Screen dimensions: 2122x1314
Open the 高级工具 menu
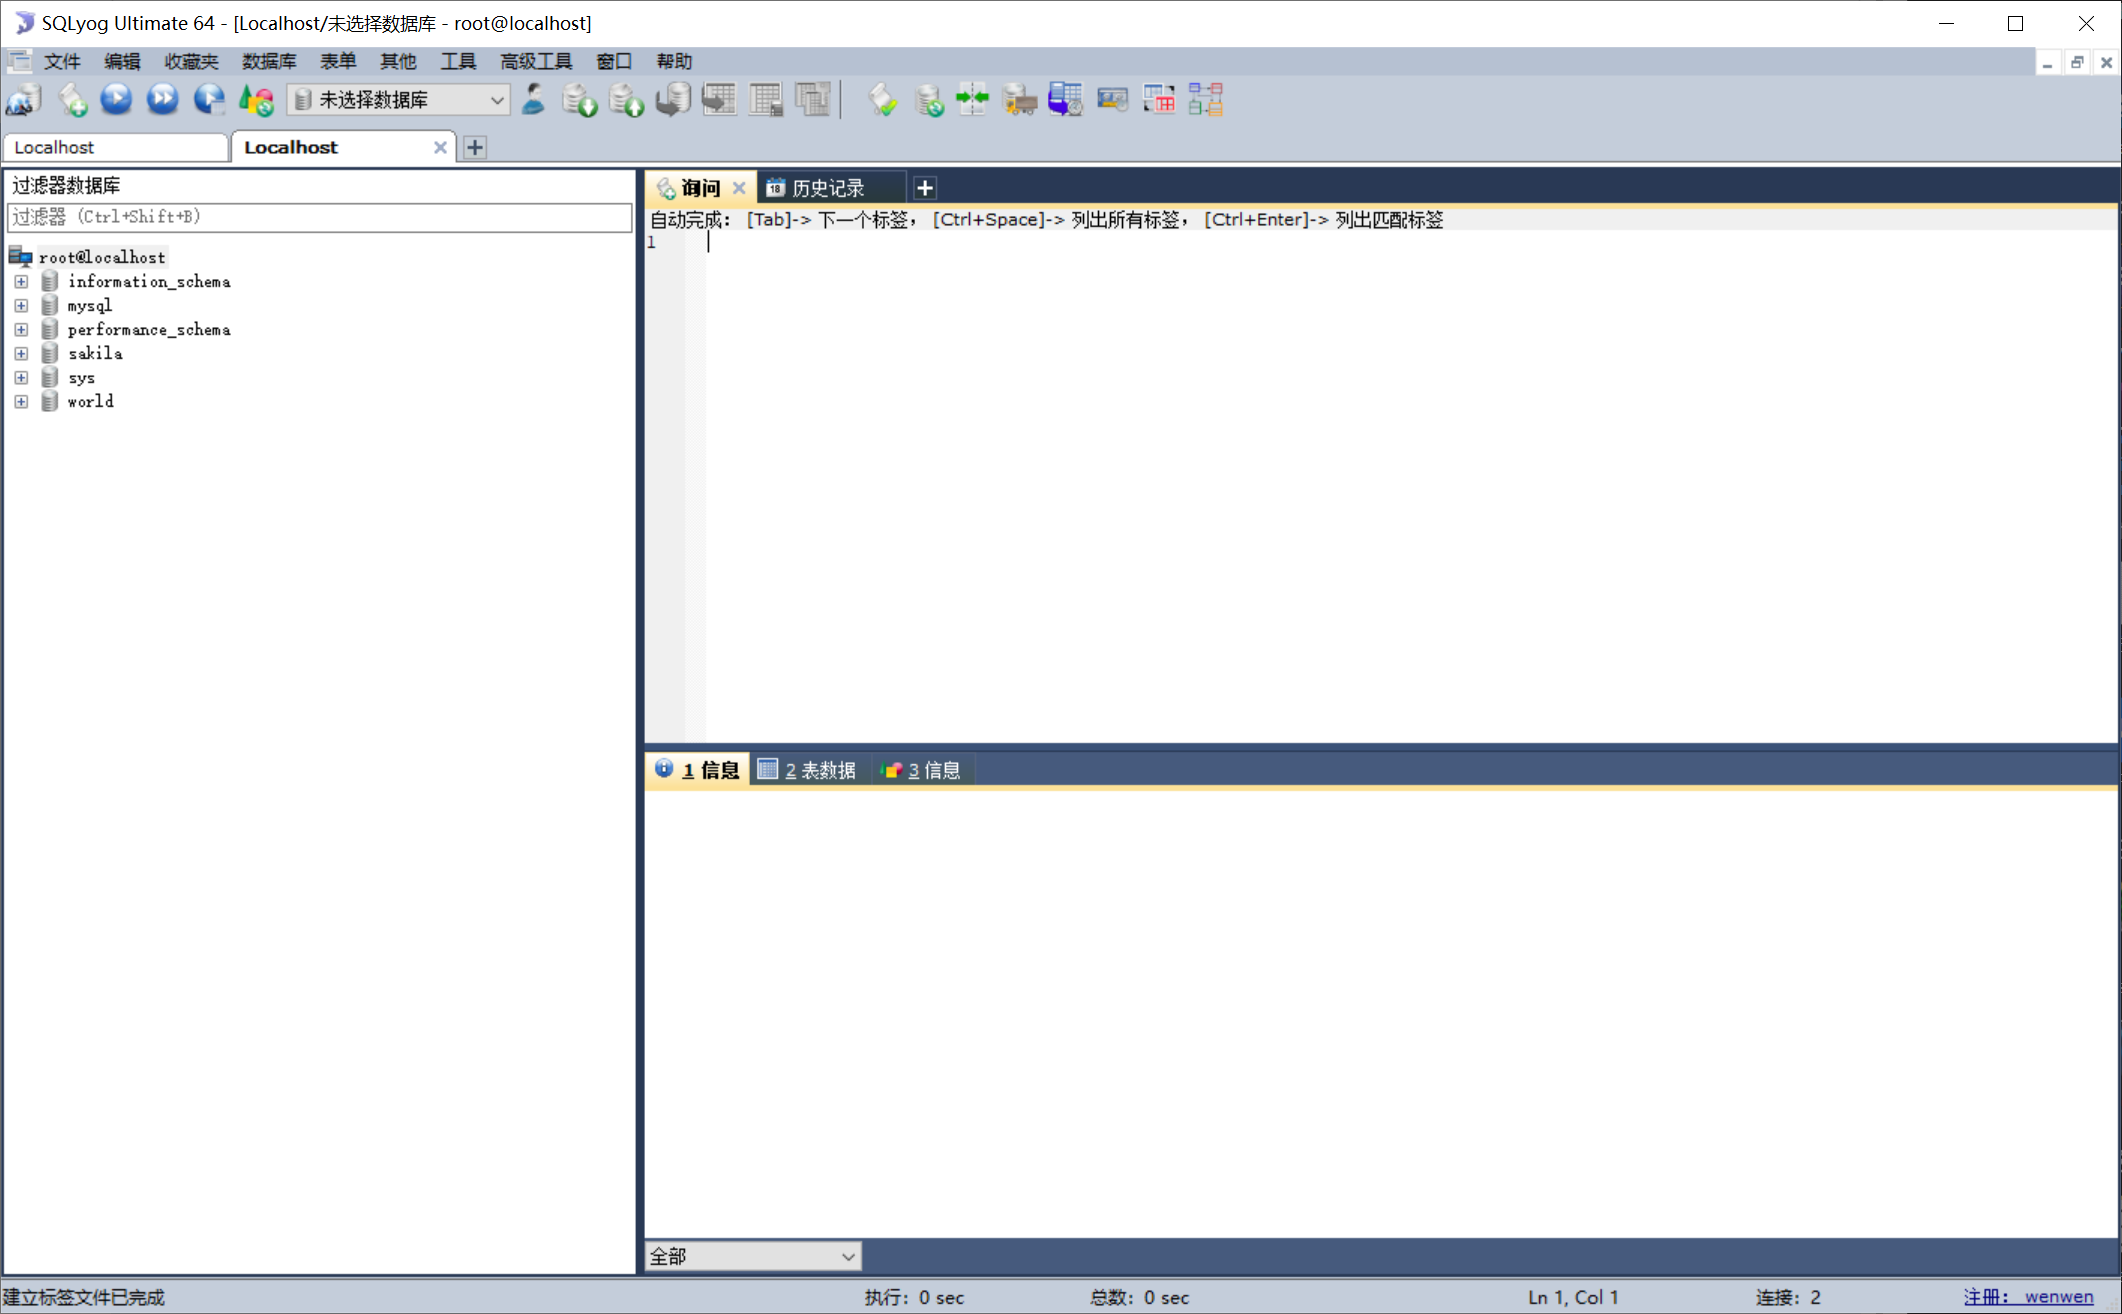tap(535, 61)
